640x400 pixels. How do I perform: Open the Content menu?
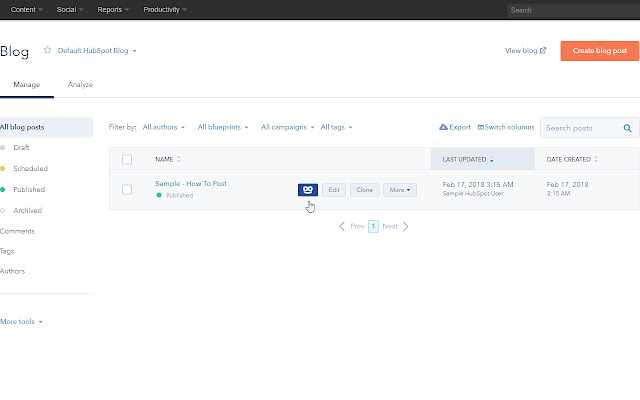27,9
